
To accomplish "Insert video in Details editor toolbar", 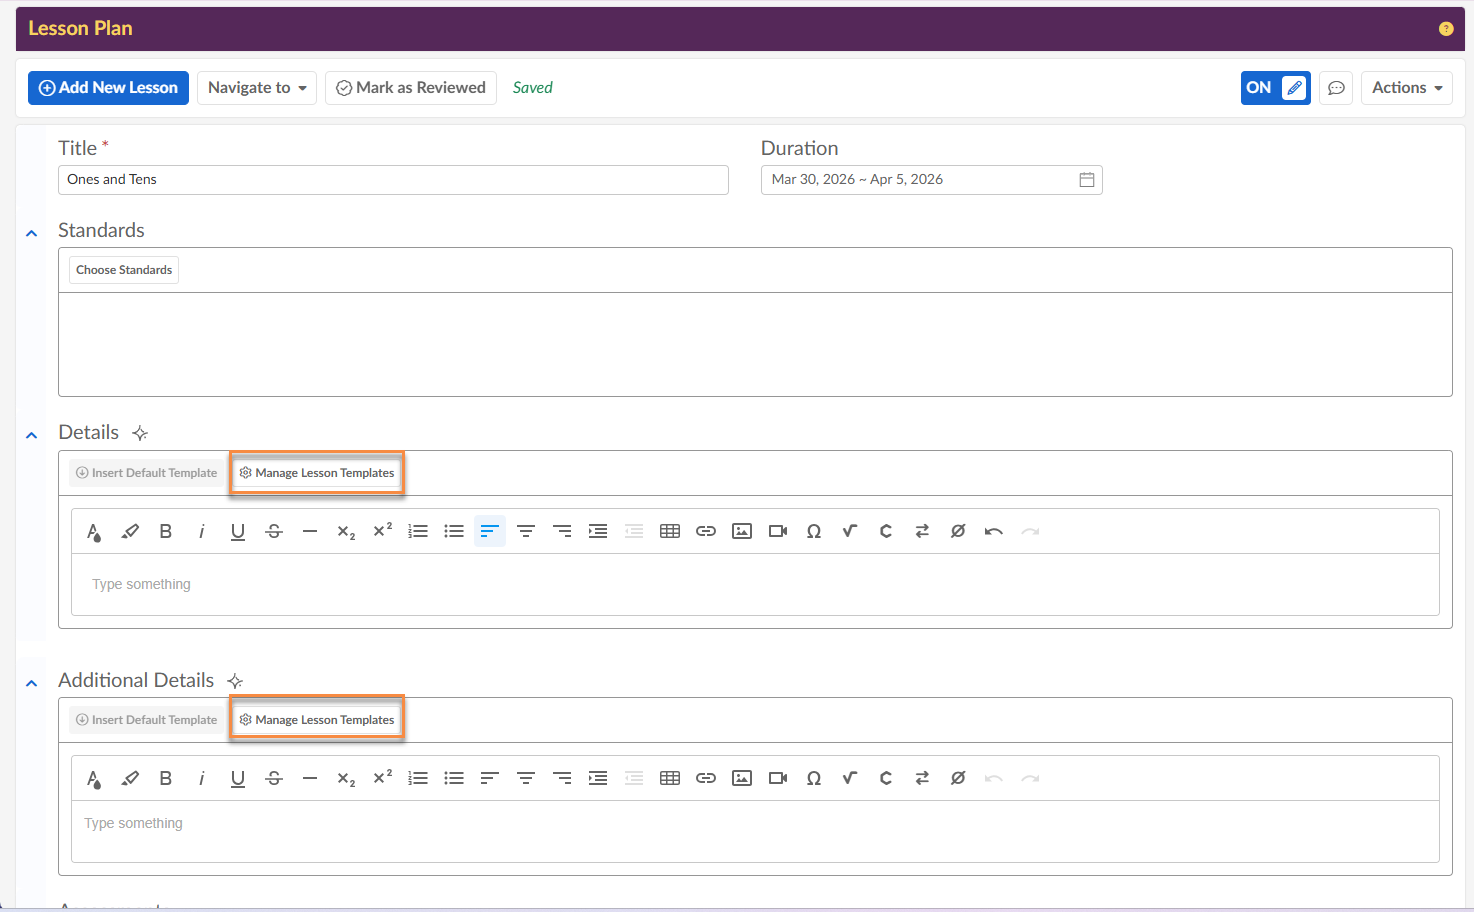I will [778, 531].
